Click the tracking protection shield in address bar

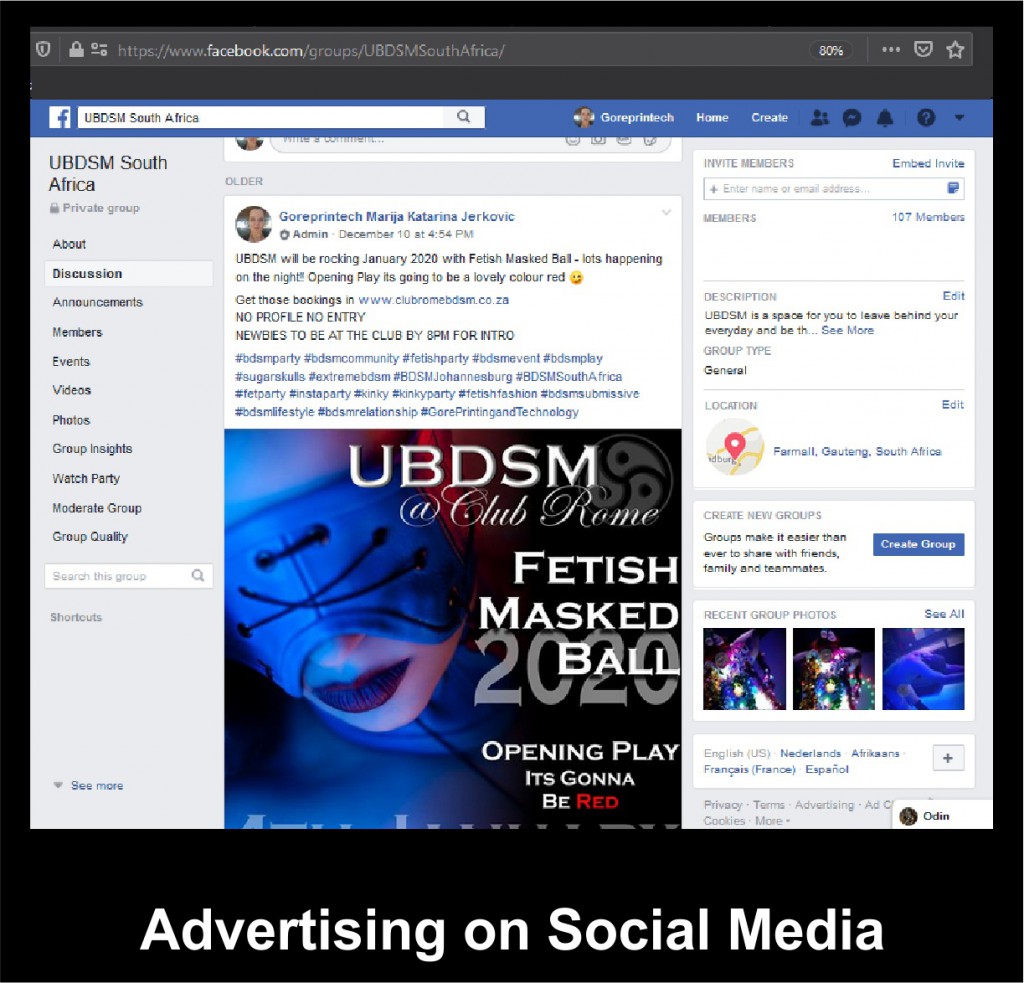coord(42,49)
